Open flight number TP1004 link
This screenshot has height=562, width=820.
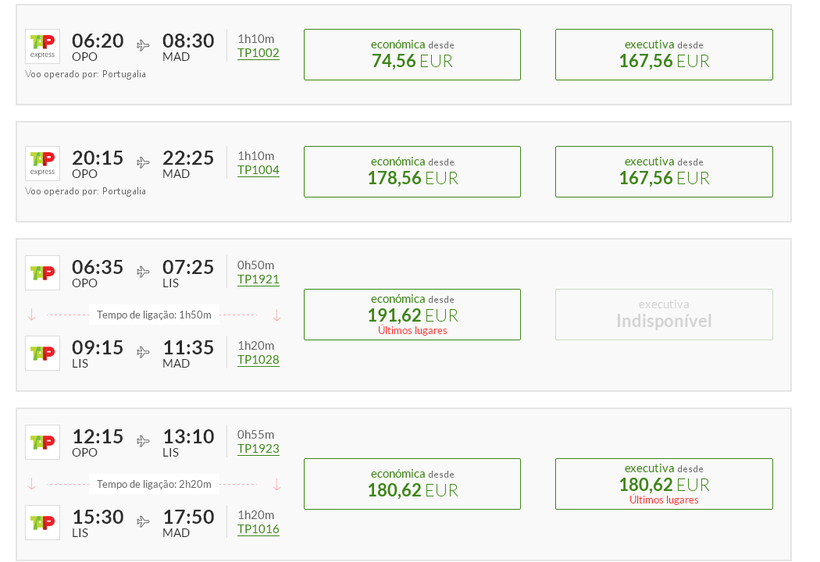(x=258, y=170)
